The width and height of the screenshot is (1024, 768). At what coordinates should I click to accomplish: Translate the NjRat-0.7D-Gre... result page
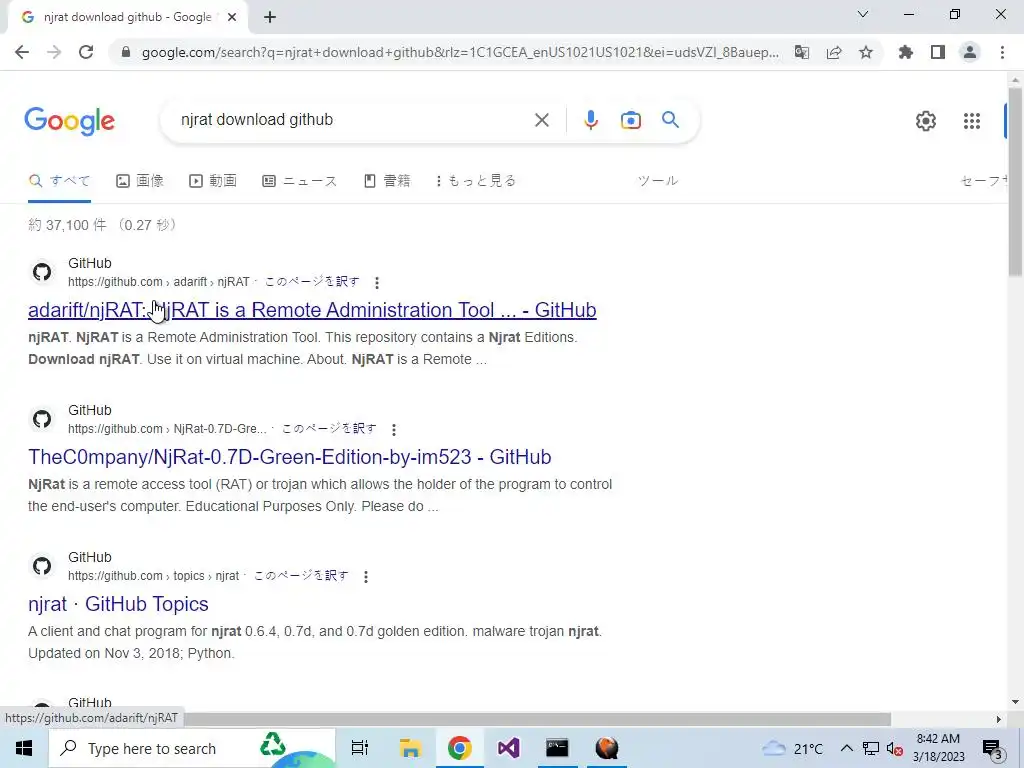328,429
